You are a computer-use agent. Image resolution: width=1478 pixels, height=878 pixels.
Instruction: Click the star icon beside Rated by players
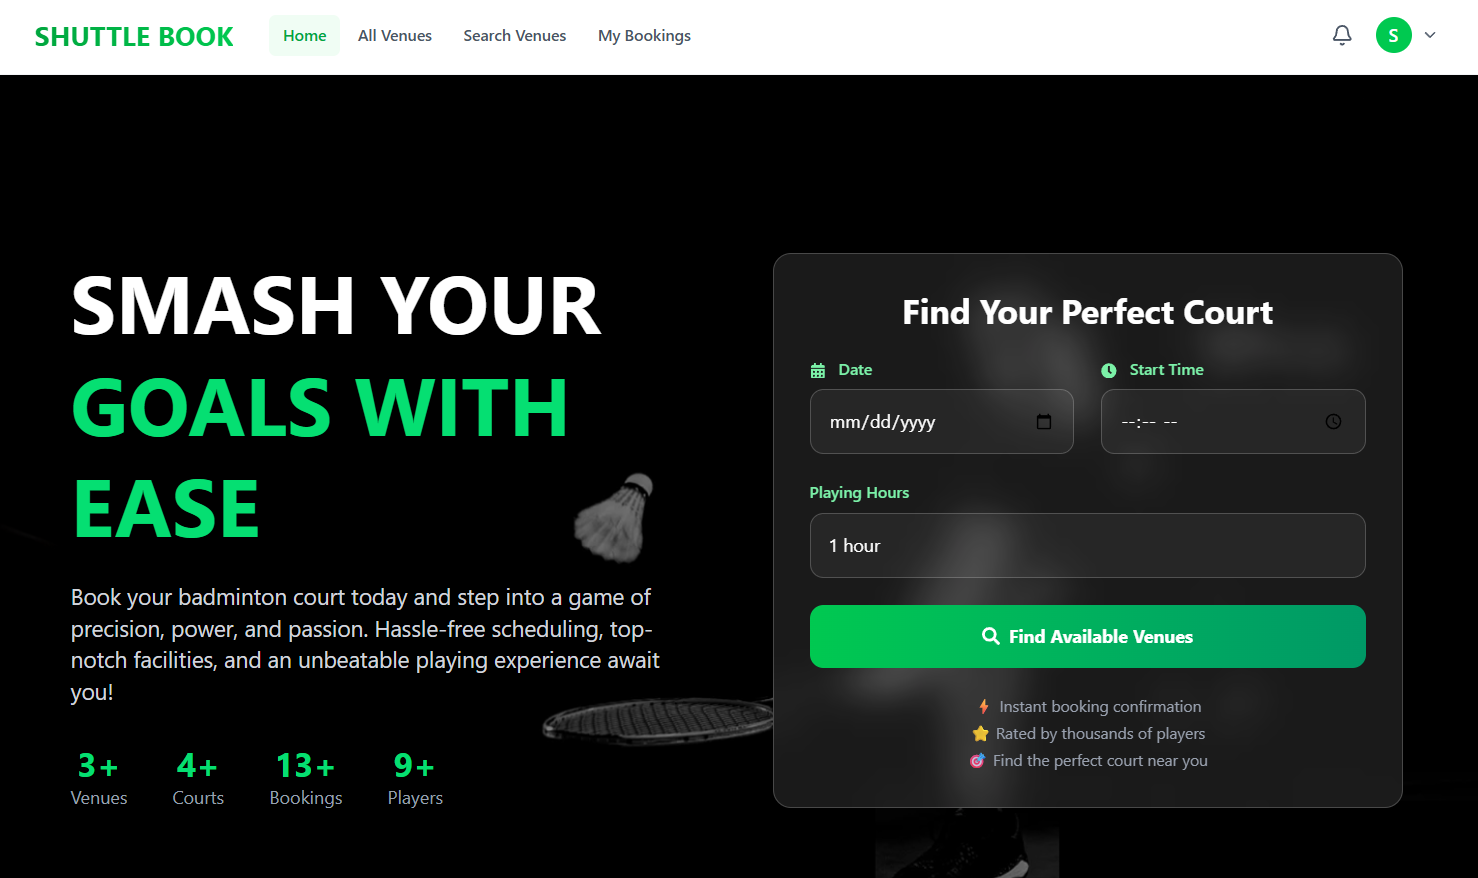click(980, 734)
